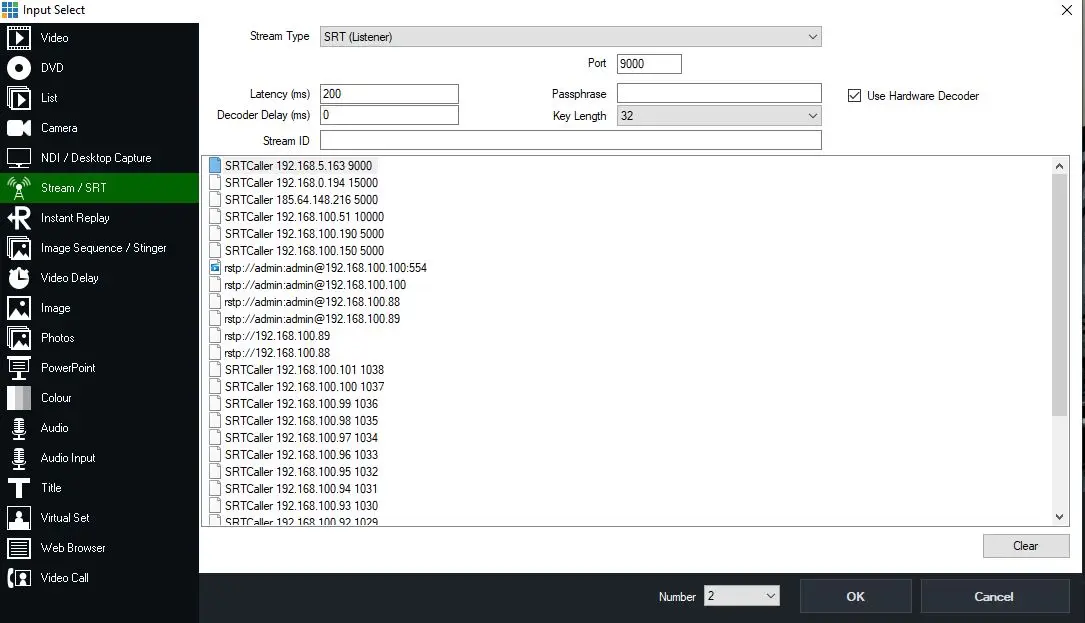The height and width of the screenshot is (623, 1085).
Task: Click the Decoder Delay (ms) field
Action: coord(389,115)
